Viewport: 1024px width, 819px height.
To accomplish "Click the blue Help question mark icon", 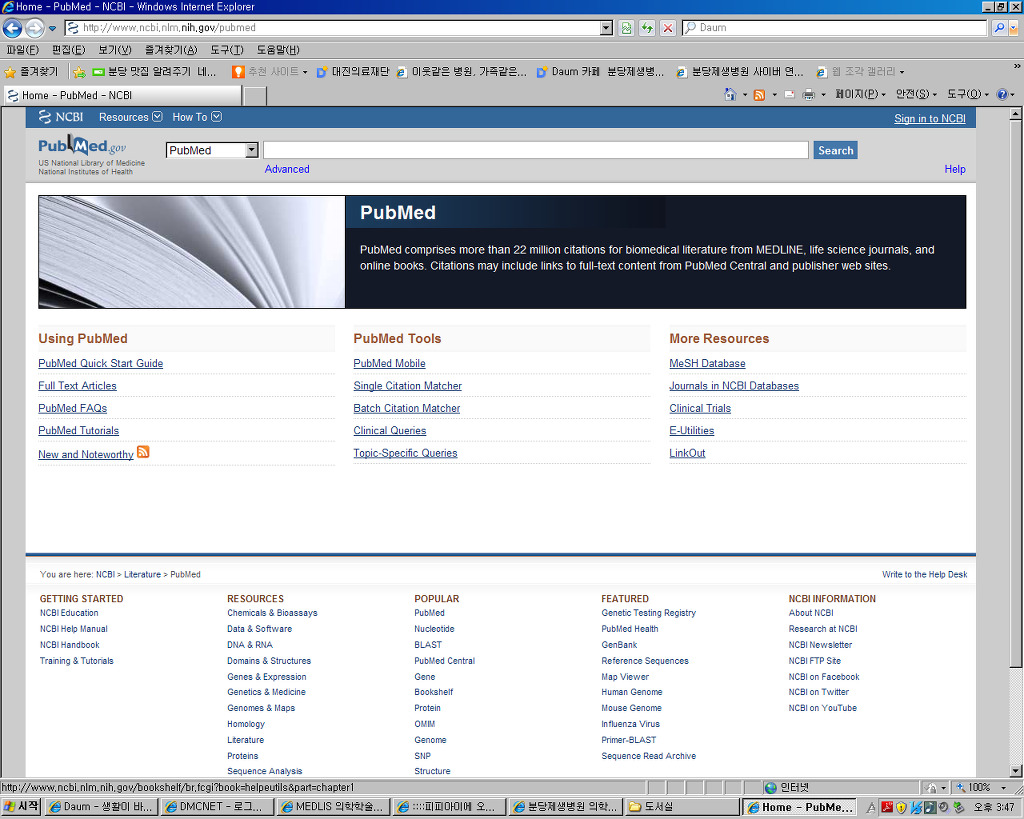I will click(x=1002, y=95).
